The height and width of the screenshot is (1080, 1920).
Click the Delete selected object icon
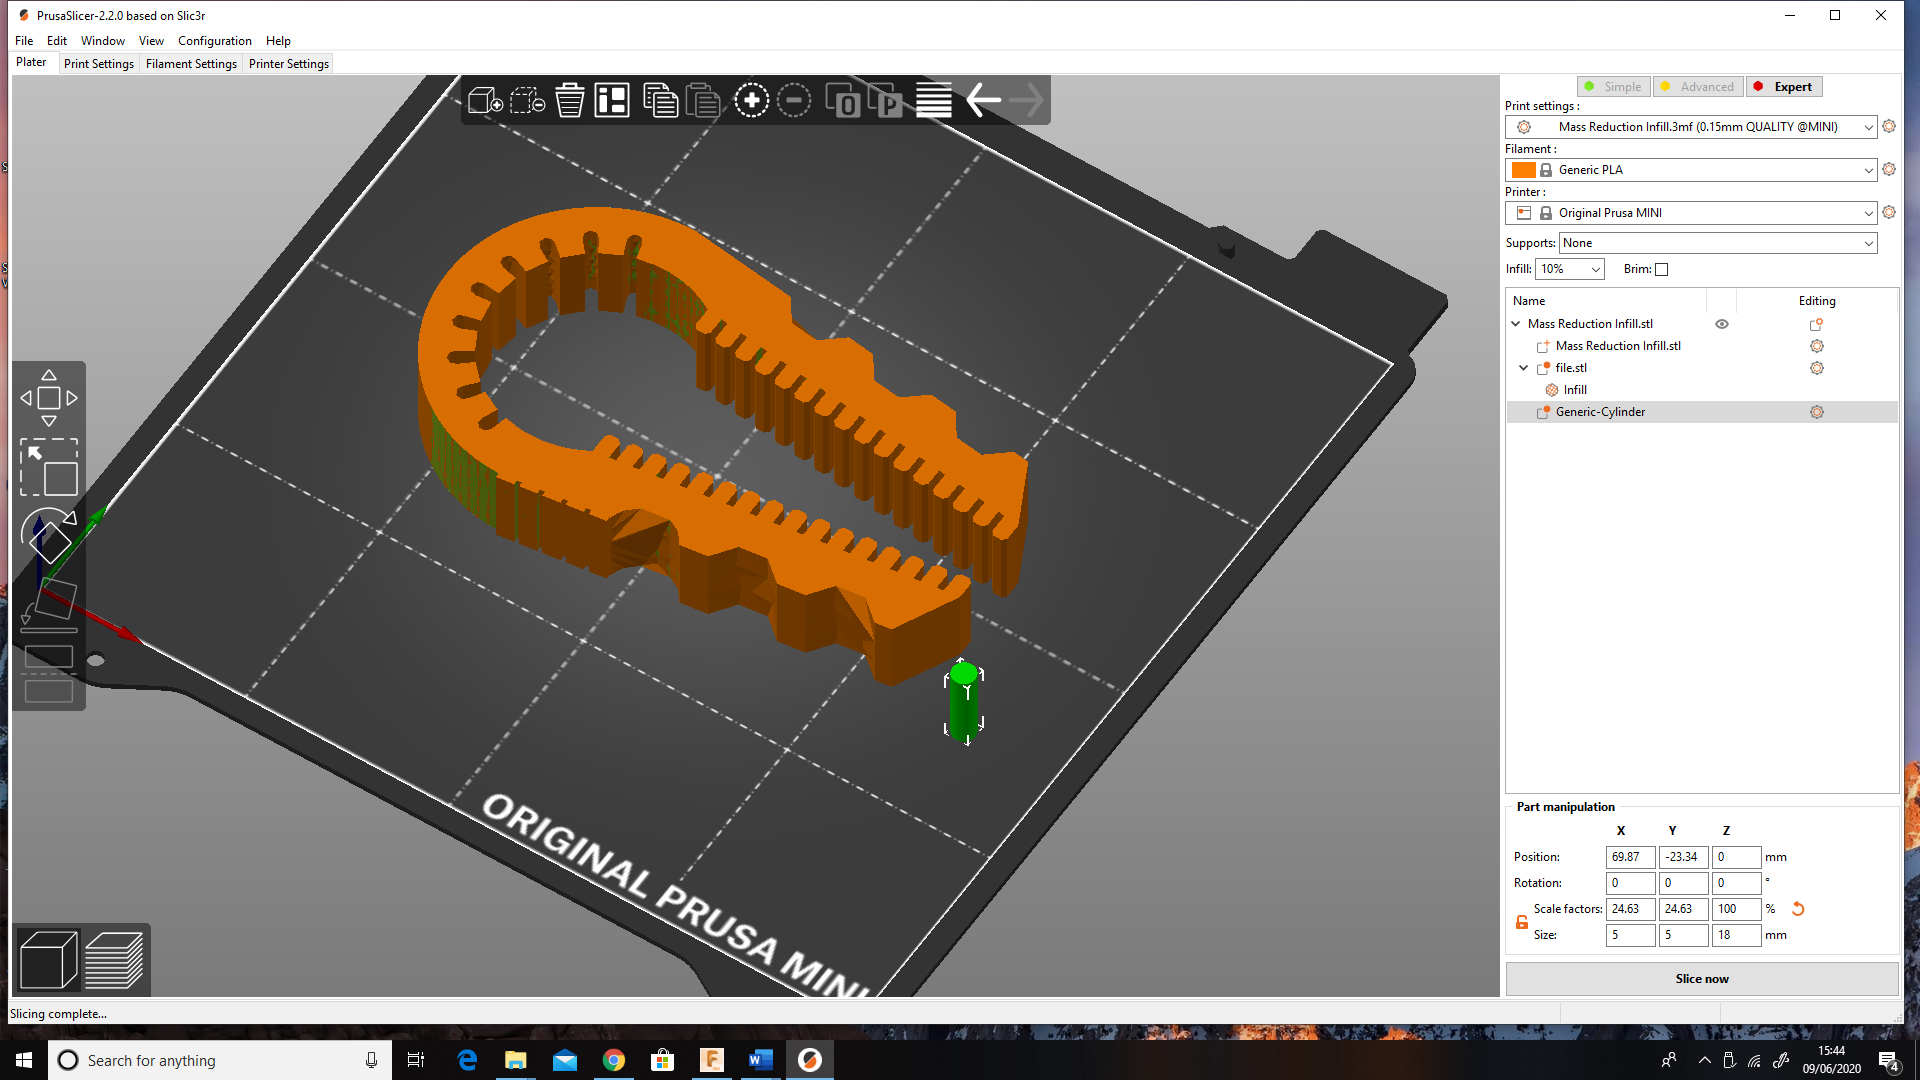point(527,100)
